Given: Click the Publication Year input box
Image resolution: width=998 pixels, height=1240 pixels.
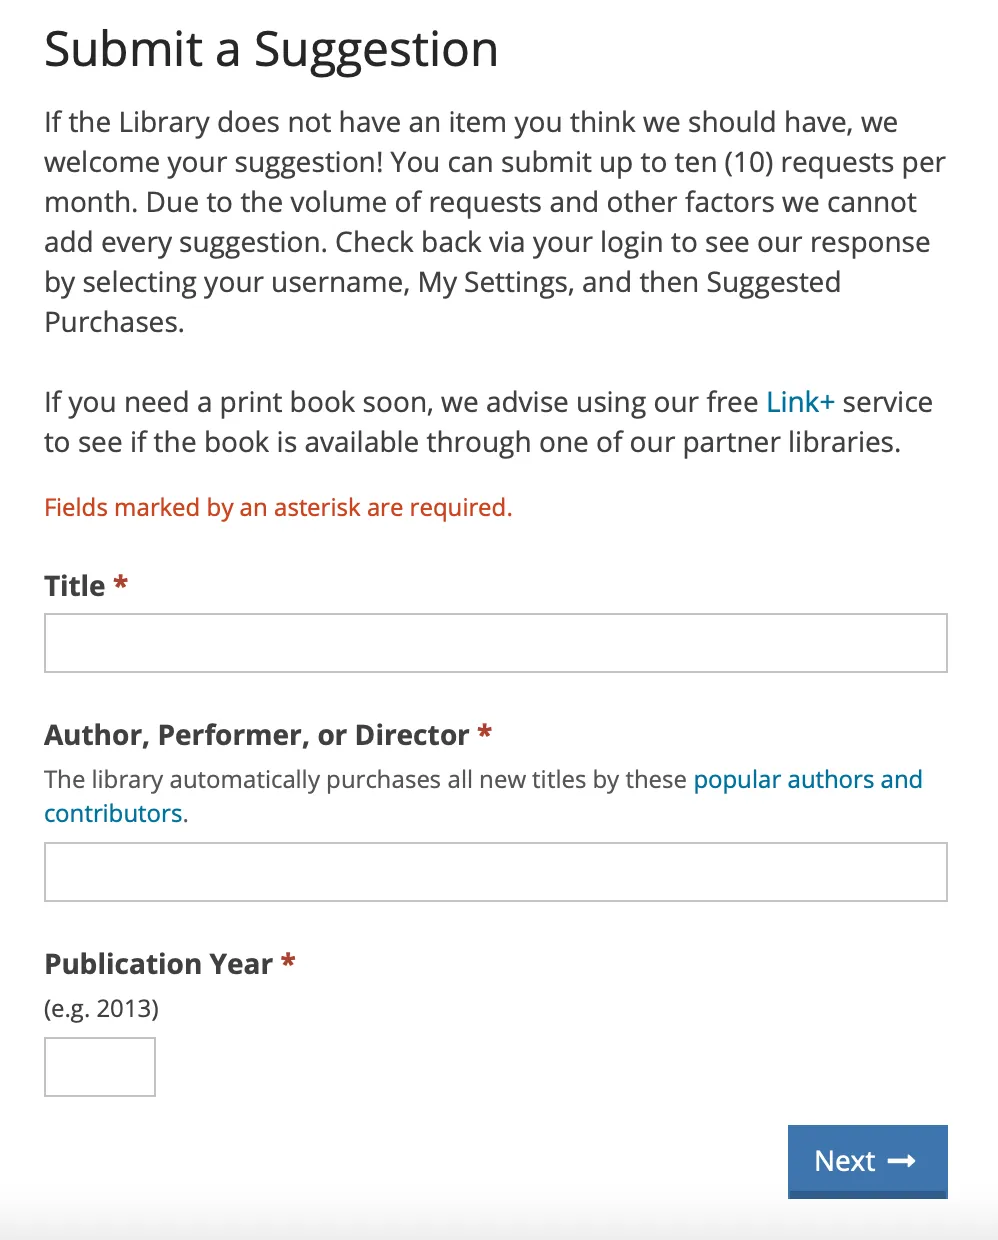Looking at the screenshot, I should pos(99,1066).
